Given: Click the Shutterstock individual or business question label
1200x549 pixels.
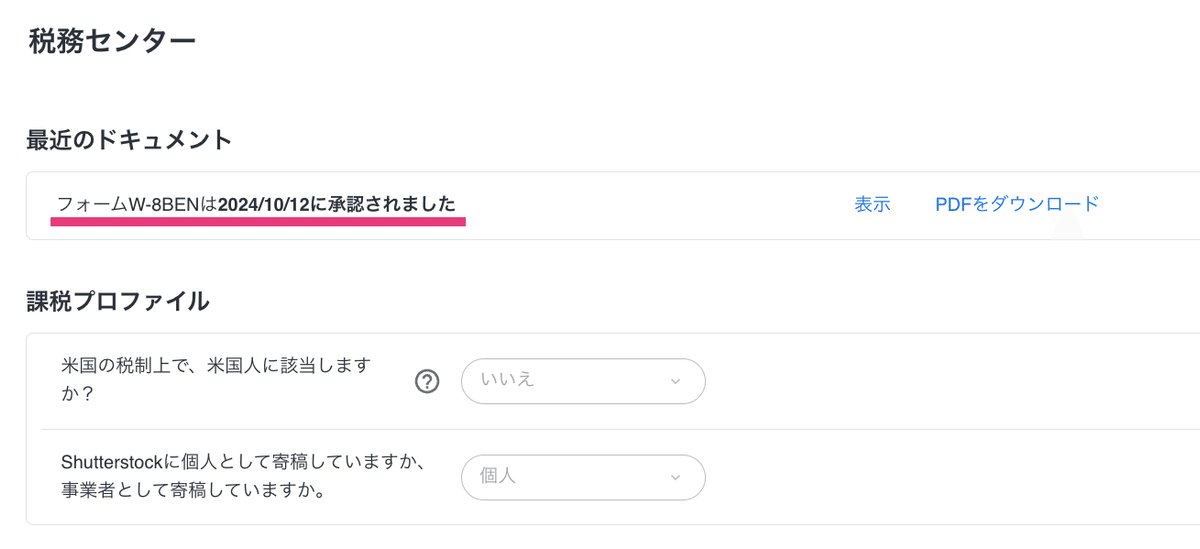Looking at the screenshot, I should coord(245,477).
